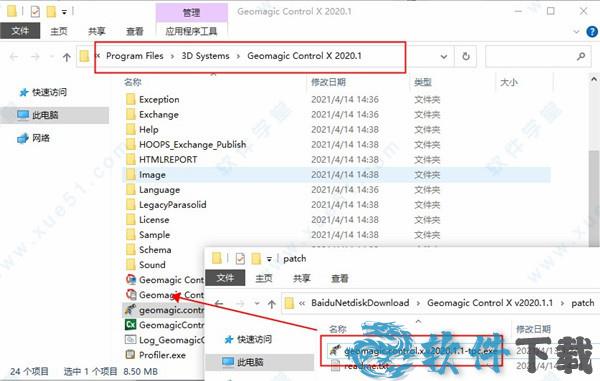The width and height of the screenshot is (600, 381).
Task: Open the 文件 menu in main window
Action: tap(20, 31)
